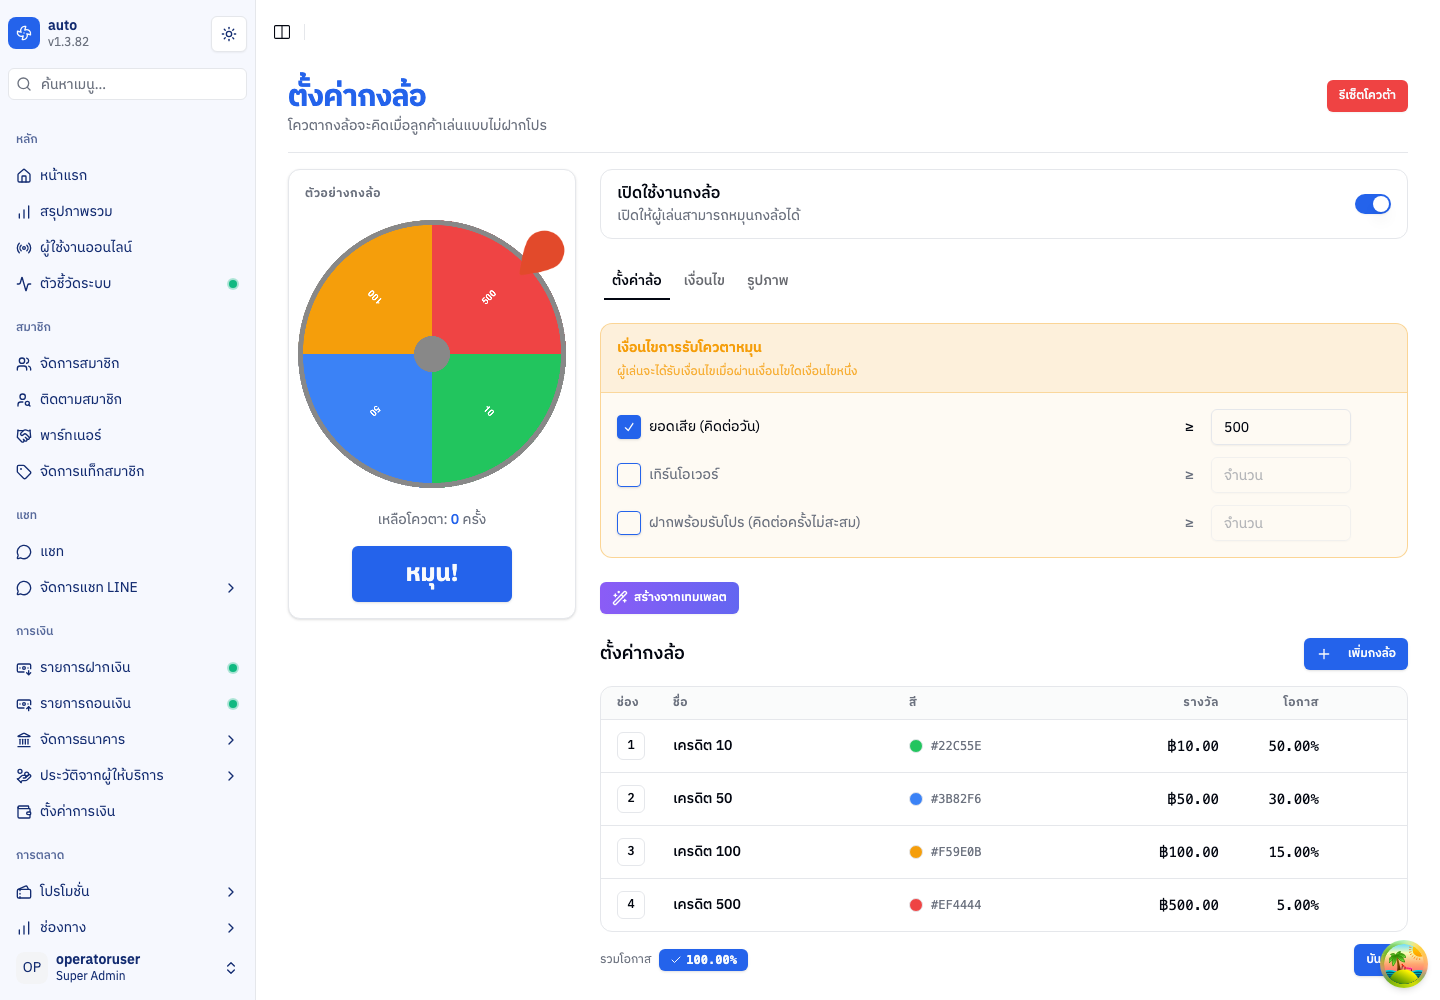Click the เพิ่มกงล้อ add button
This screenshot has height=1000, width=1440.
point(1356,654)
